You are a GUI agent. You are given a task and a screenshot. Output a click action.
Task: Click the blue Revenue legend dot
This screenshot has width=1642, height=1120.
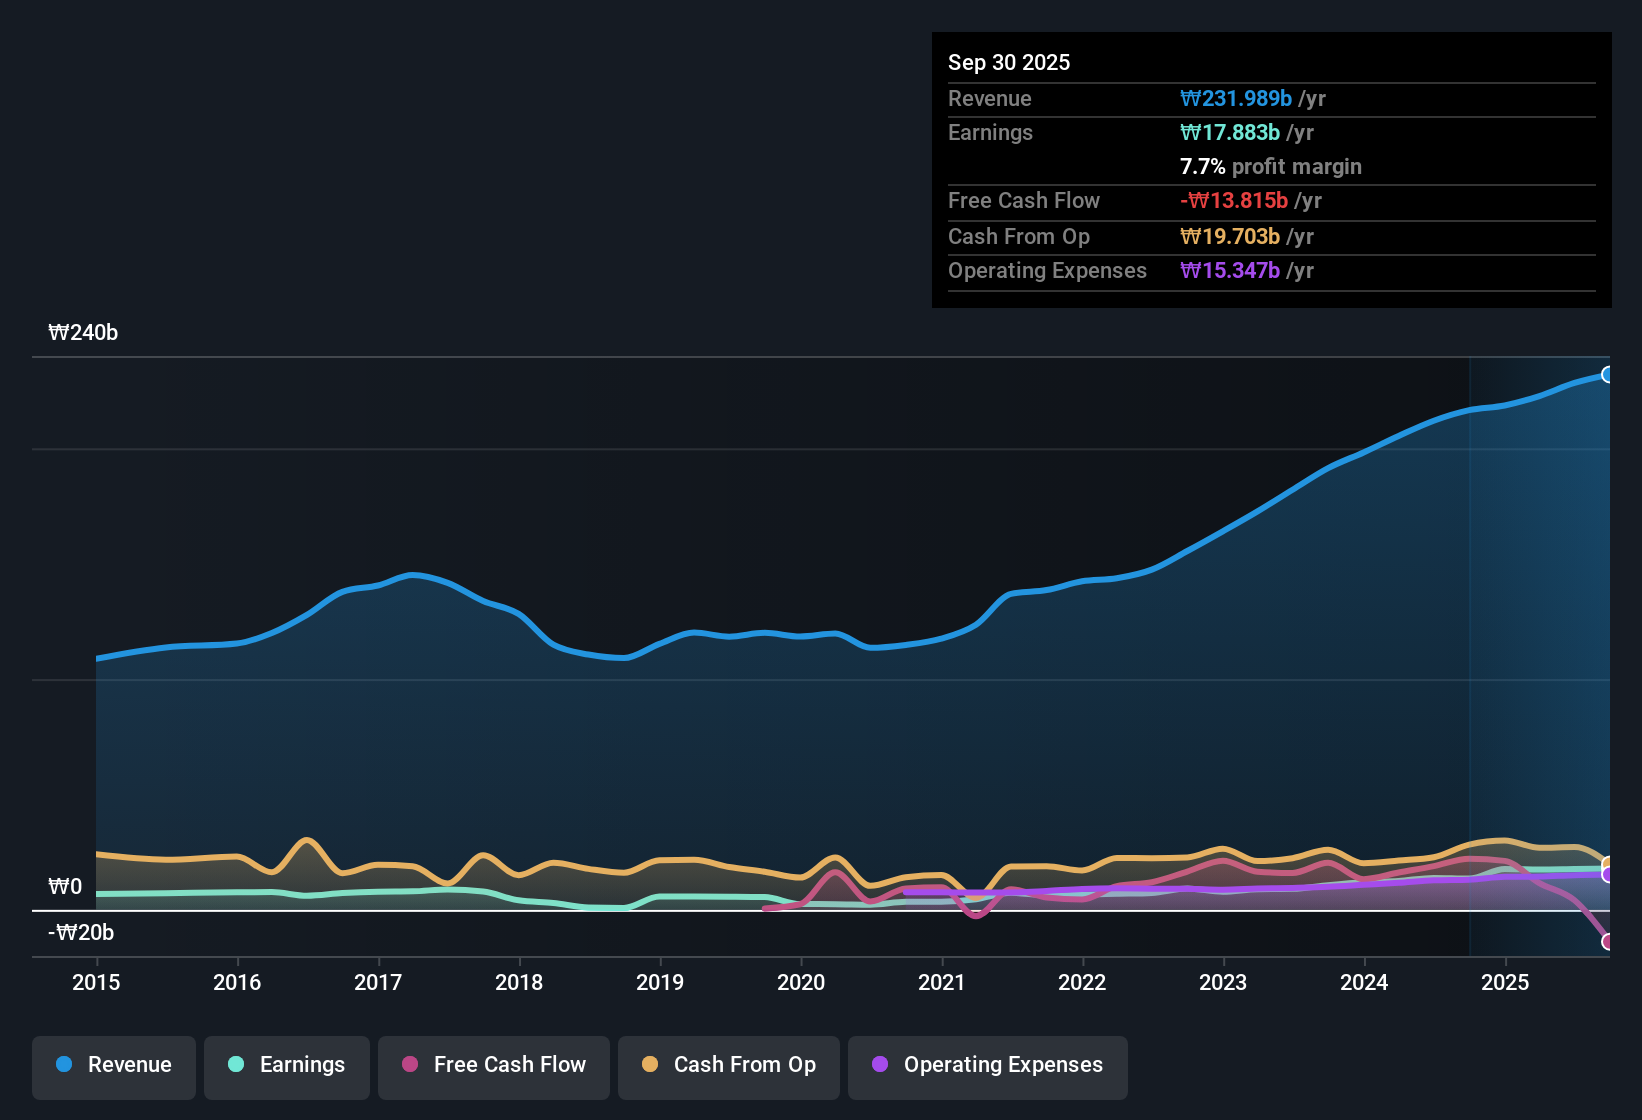coord(64,1065)
